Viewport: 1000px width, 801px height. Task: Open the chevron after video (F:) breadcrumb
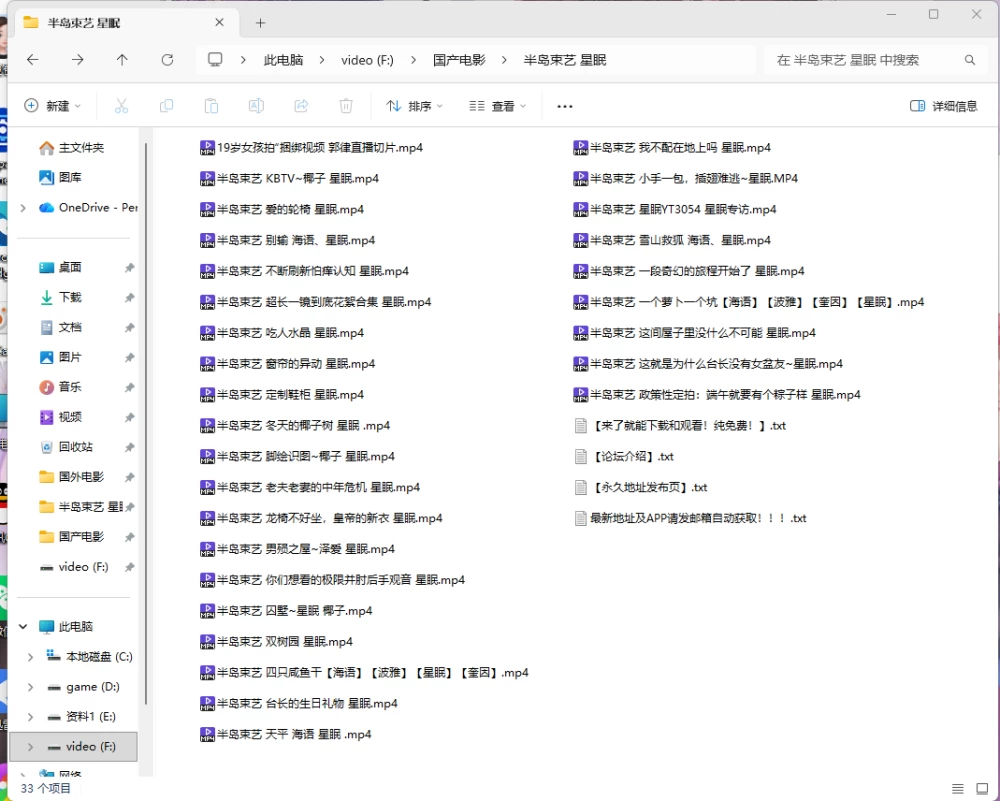click(413, 60)
